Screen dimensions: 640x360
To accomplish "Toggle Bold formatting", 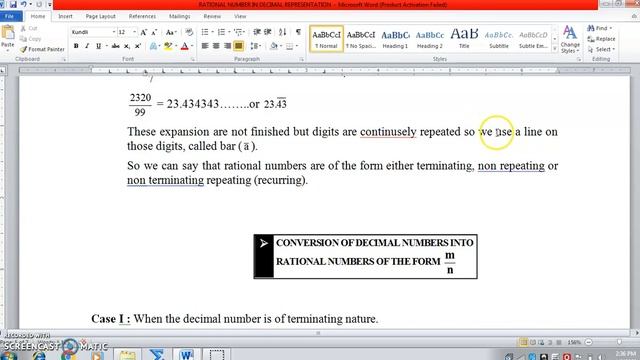I will [76, 46].
